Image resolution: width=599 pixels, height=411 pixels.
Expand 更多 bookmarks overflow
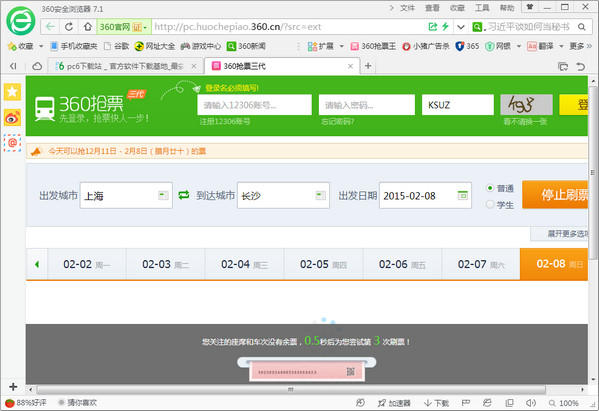(x=581, y=46)
